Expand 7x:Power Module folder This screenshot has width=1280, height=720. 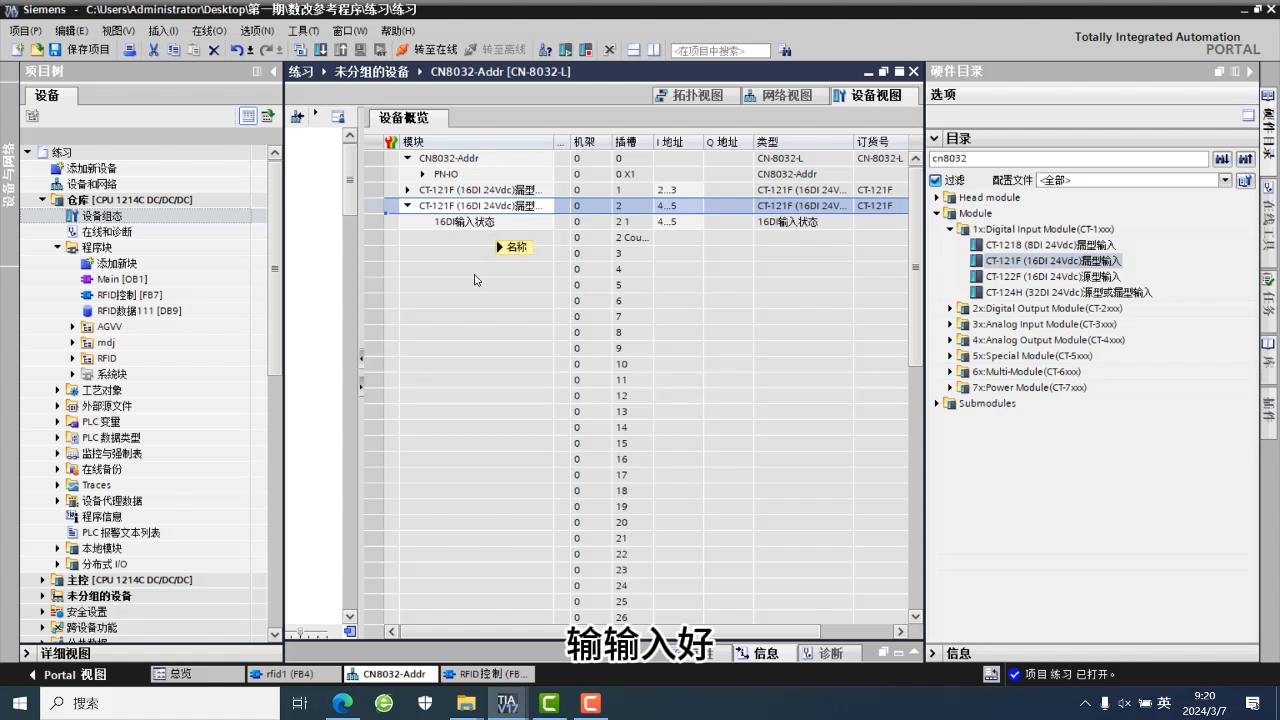pyautogui.click(x=951, y=388)
